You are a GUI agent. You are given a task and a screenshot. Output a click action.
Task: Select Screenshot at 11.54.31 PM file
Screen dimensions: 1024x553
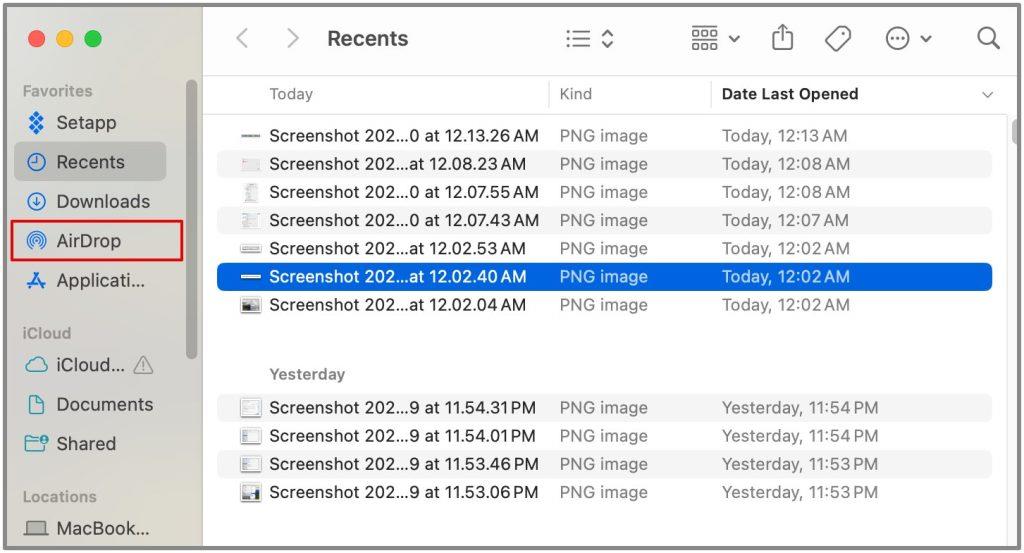(604, 407)
